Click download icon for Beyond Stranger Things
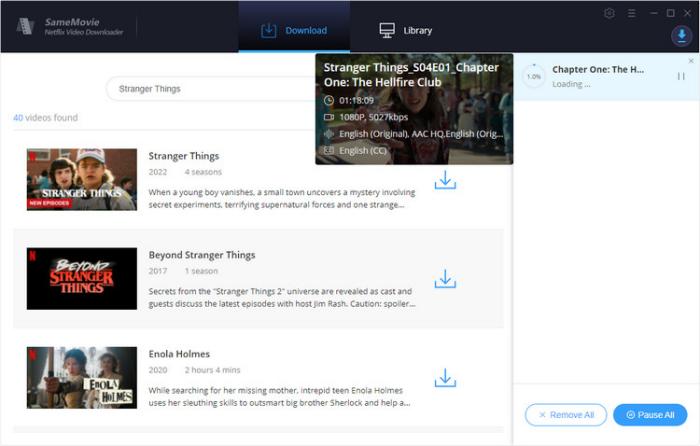700x446 pixels. (445, 279)
